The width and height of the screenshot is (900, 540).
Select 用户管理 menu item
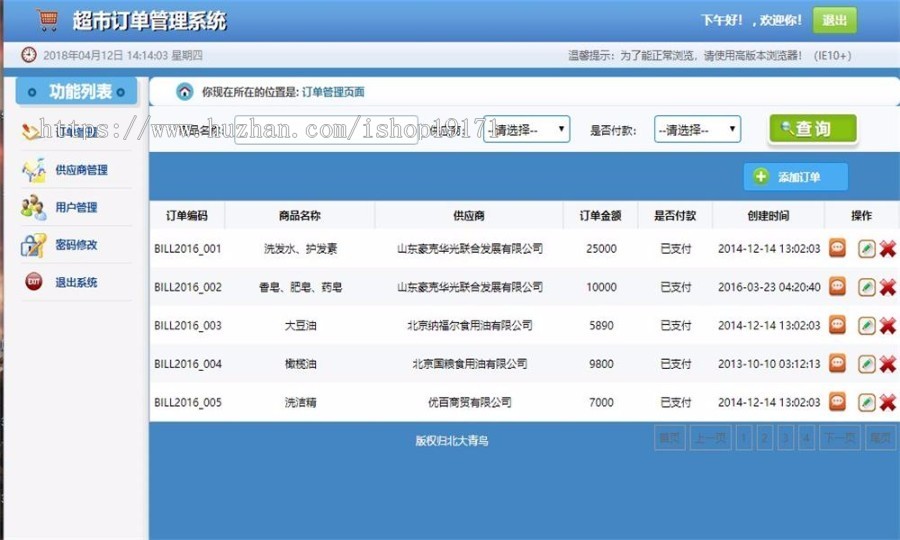(76, 208)
